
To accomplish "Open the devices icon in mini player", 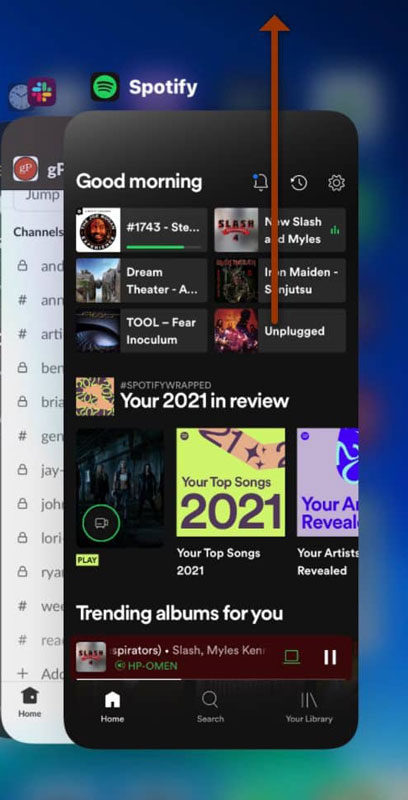I will pos(291,657).
